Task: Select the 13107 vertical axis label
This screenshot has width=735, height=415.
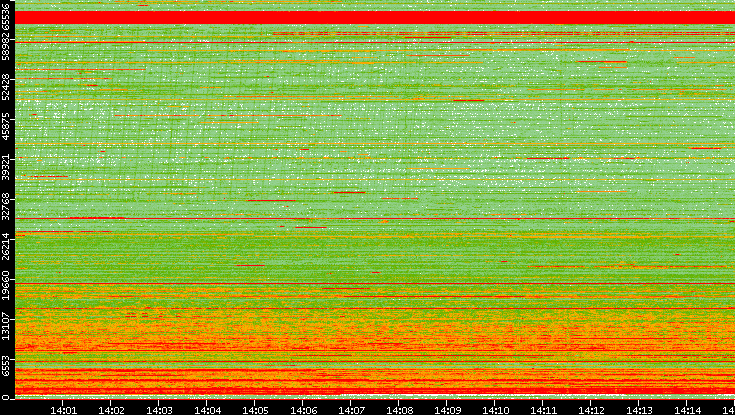Action: (5, 324)
